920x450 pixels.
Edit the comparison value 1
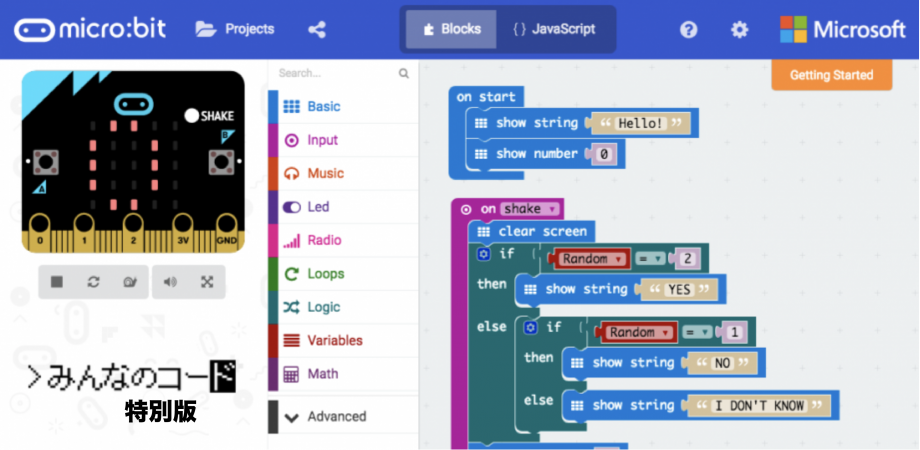tap(734, 333)
